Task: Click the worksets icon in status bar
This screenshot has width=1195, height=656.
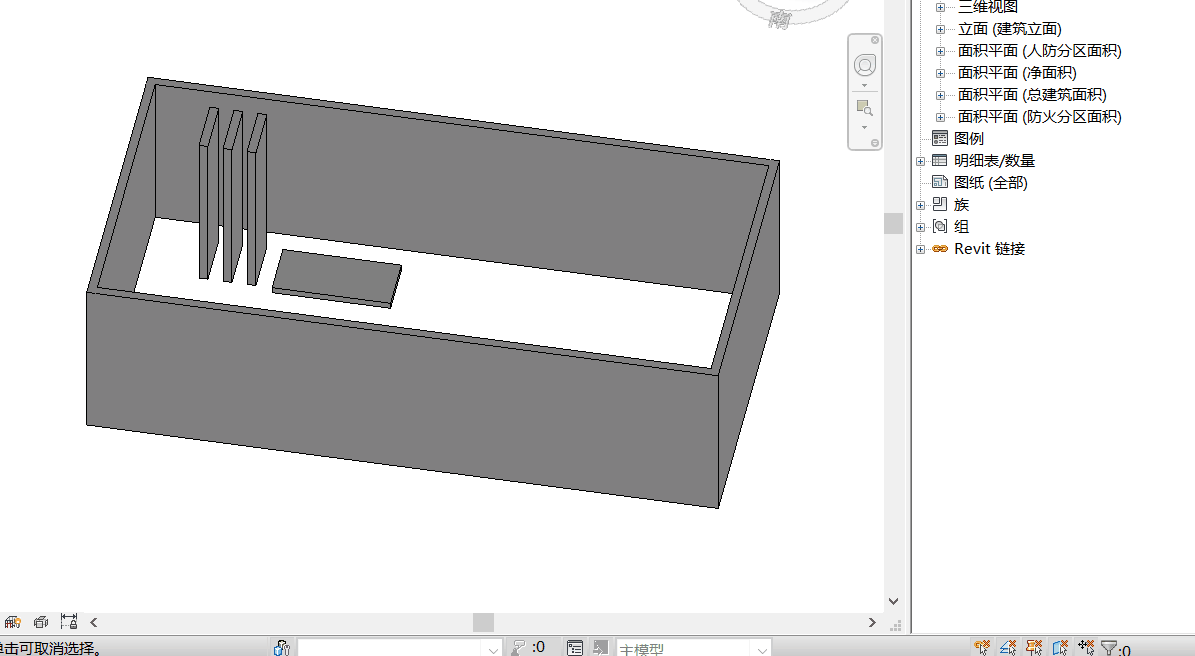Action: pyautogui.click(x=282, y=648)
